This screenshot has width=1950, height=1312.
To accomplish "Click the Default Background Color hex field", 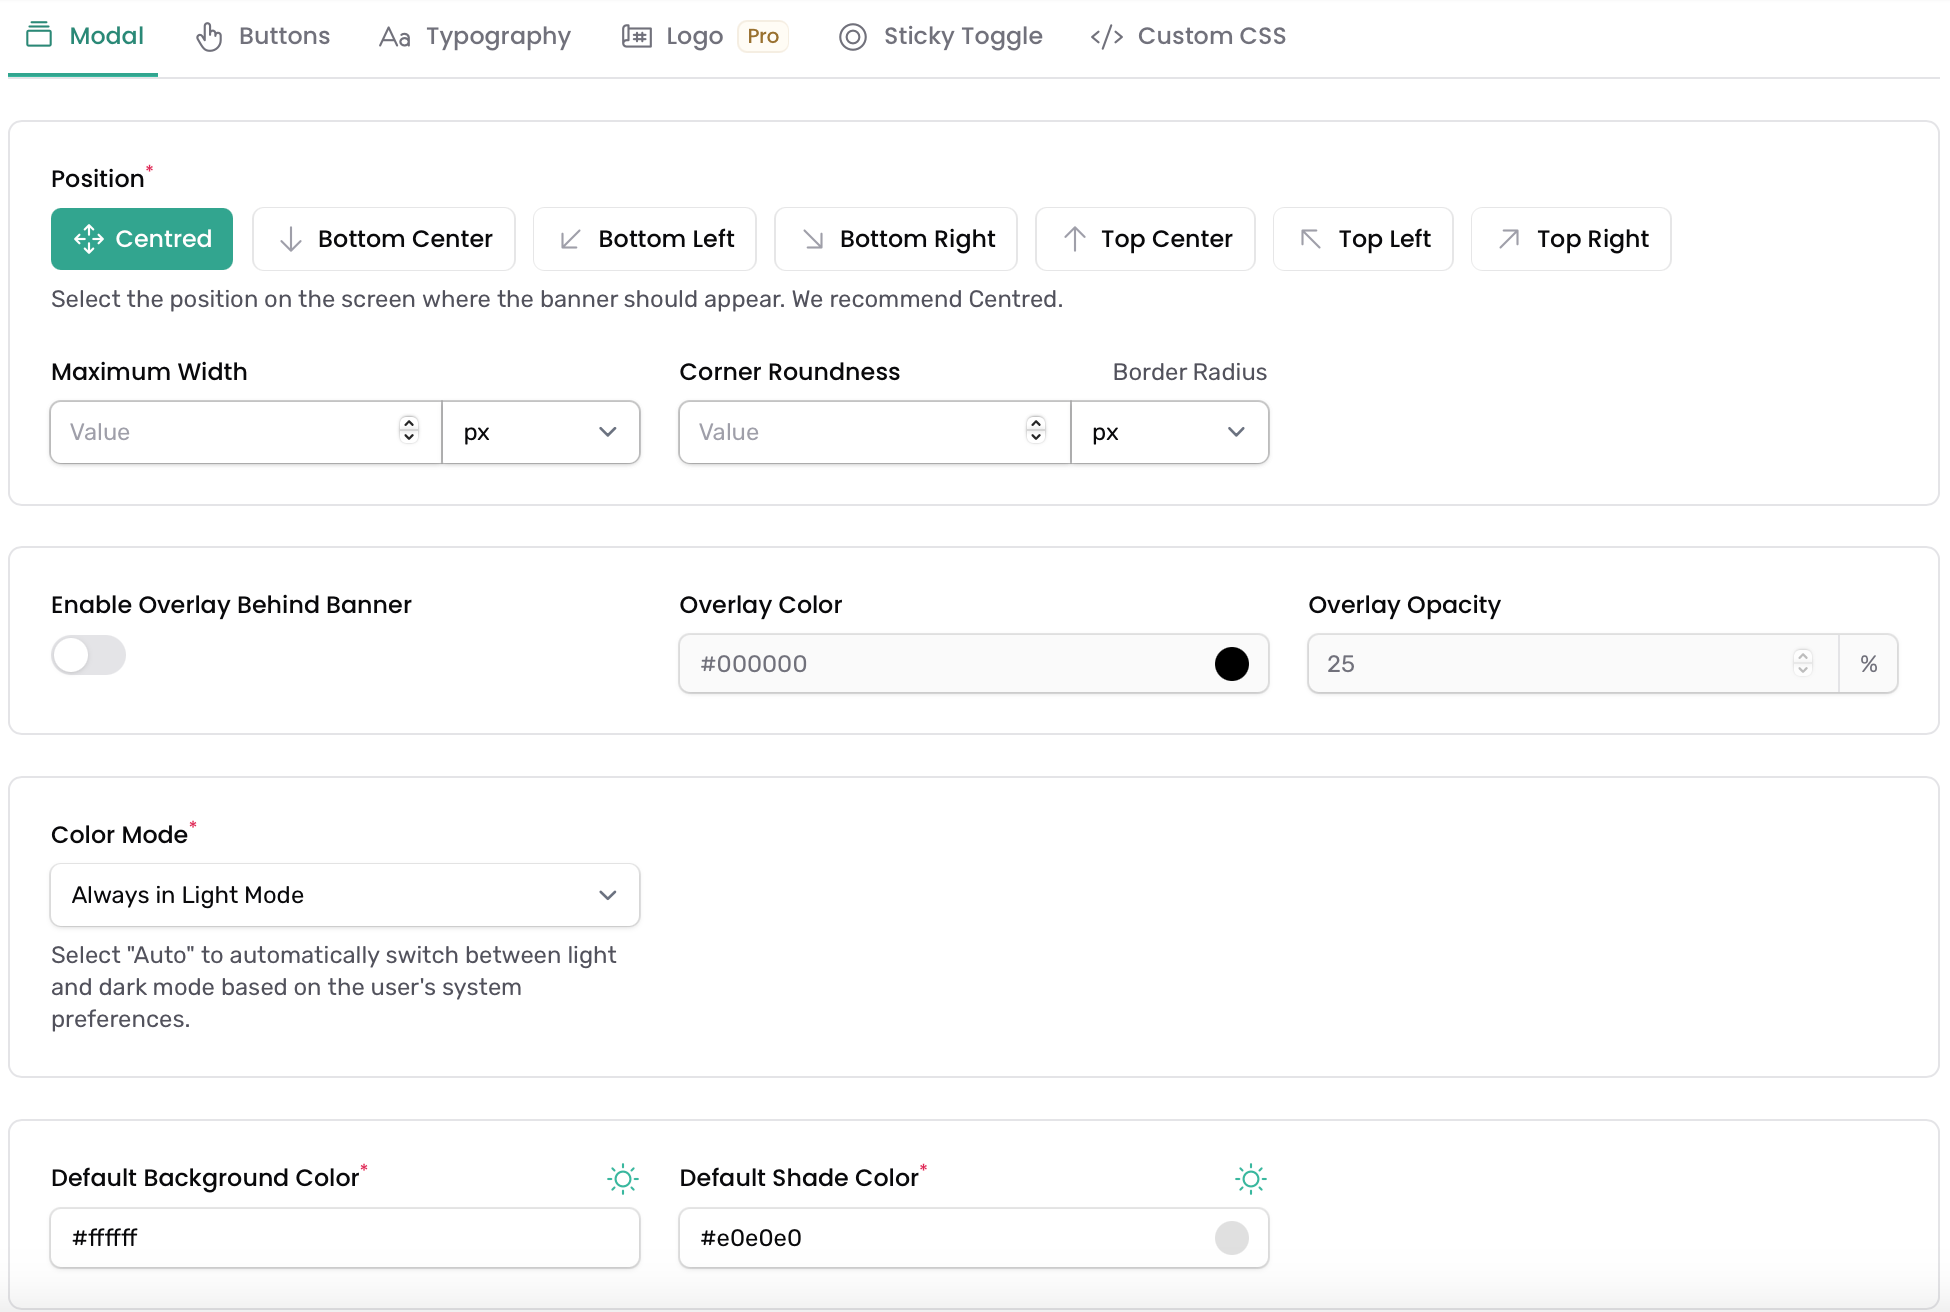I will point(345,1238).
